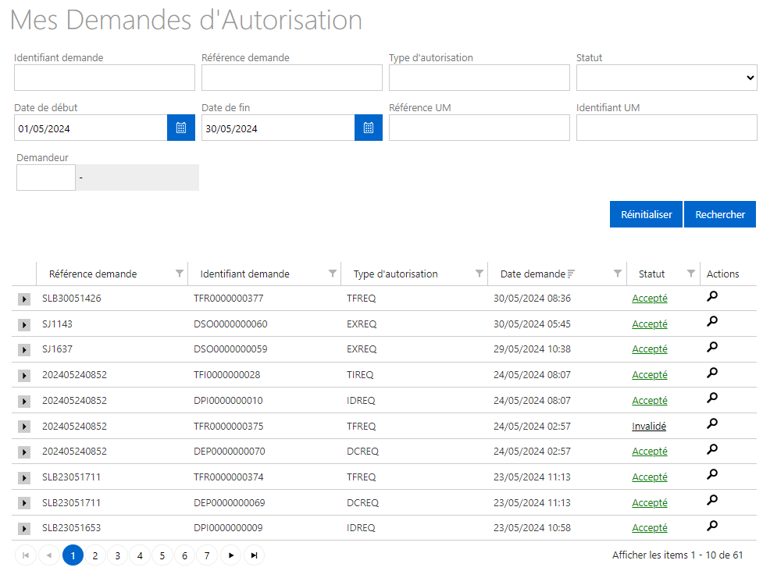
Task: Open the Date de fin calendar picker
Action: pos(368,128)
